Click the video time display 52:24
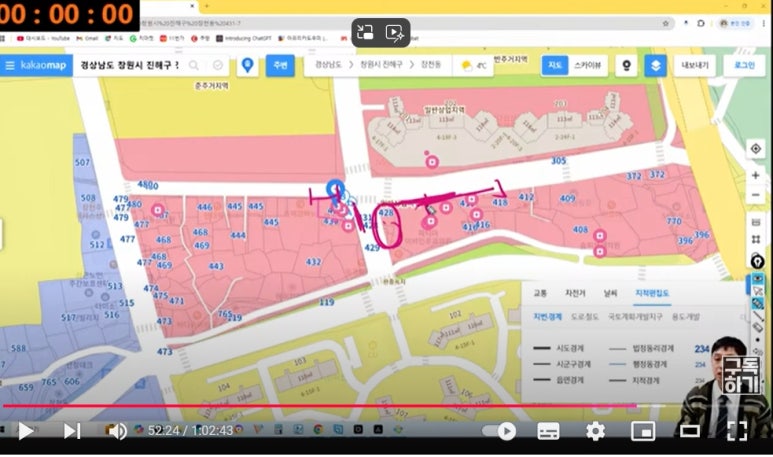Viewport: 773px width, 457px height. pos(163,431)
